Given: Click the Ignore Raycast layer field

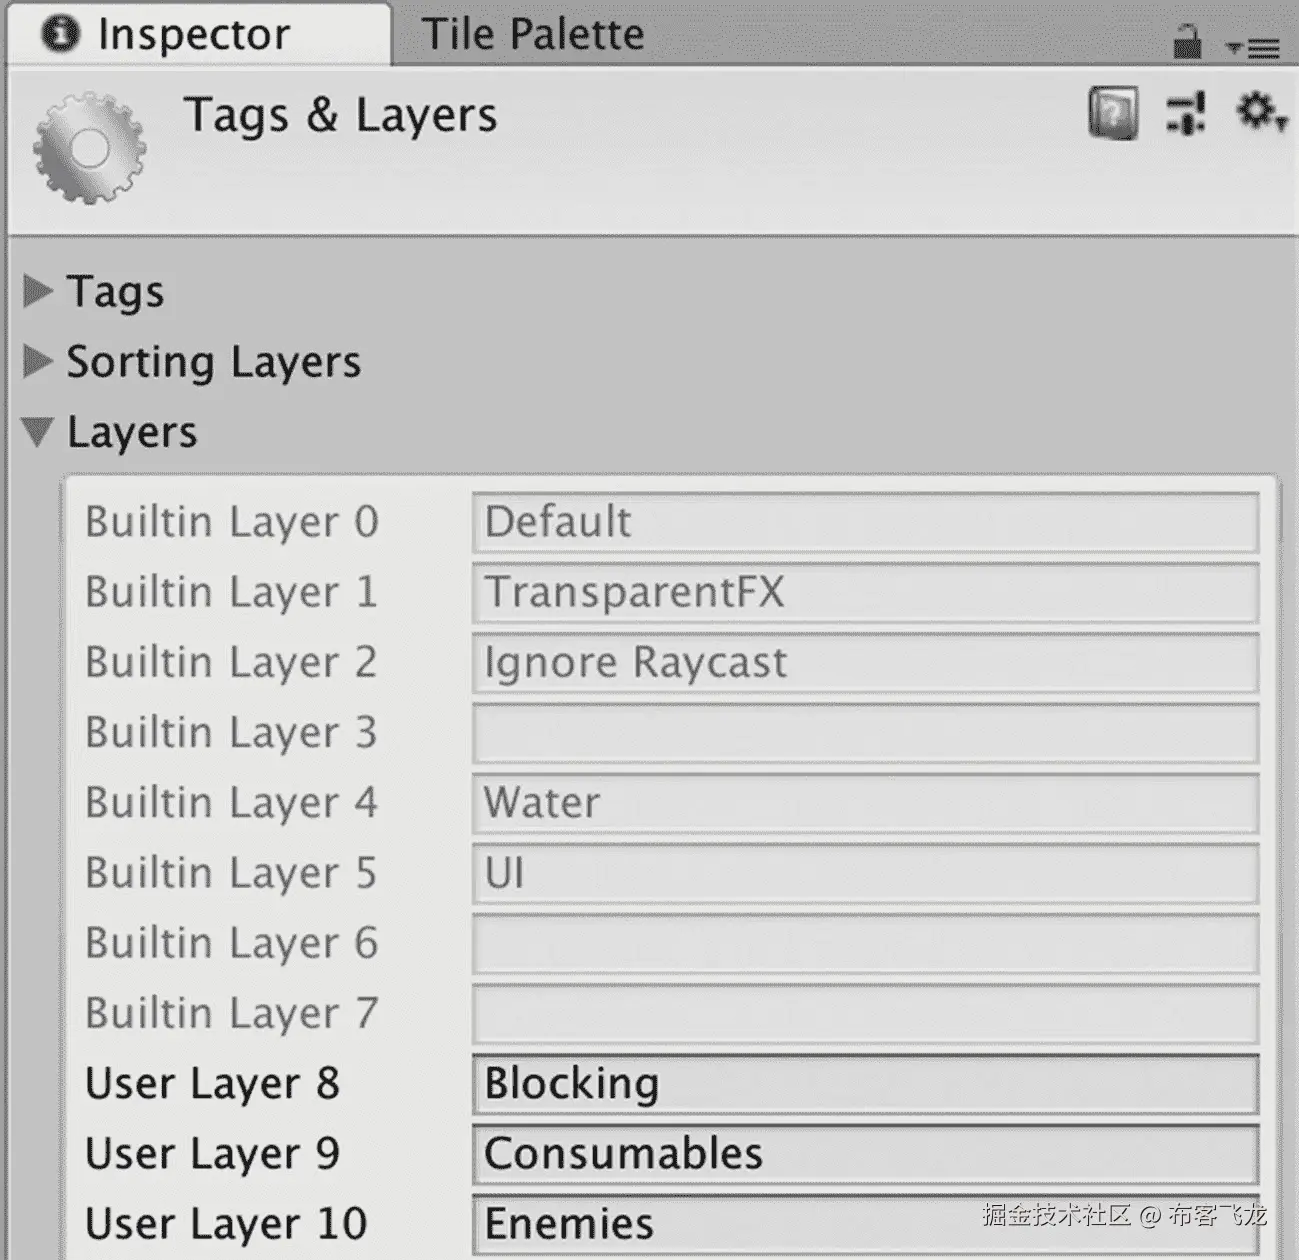Looking at the screenshot, I should 865,662.
